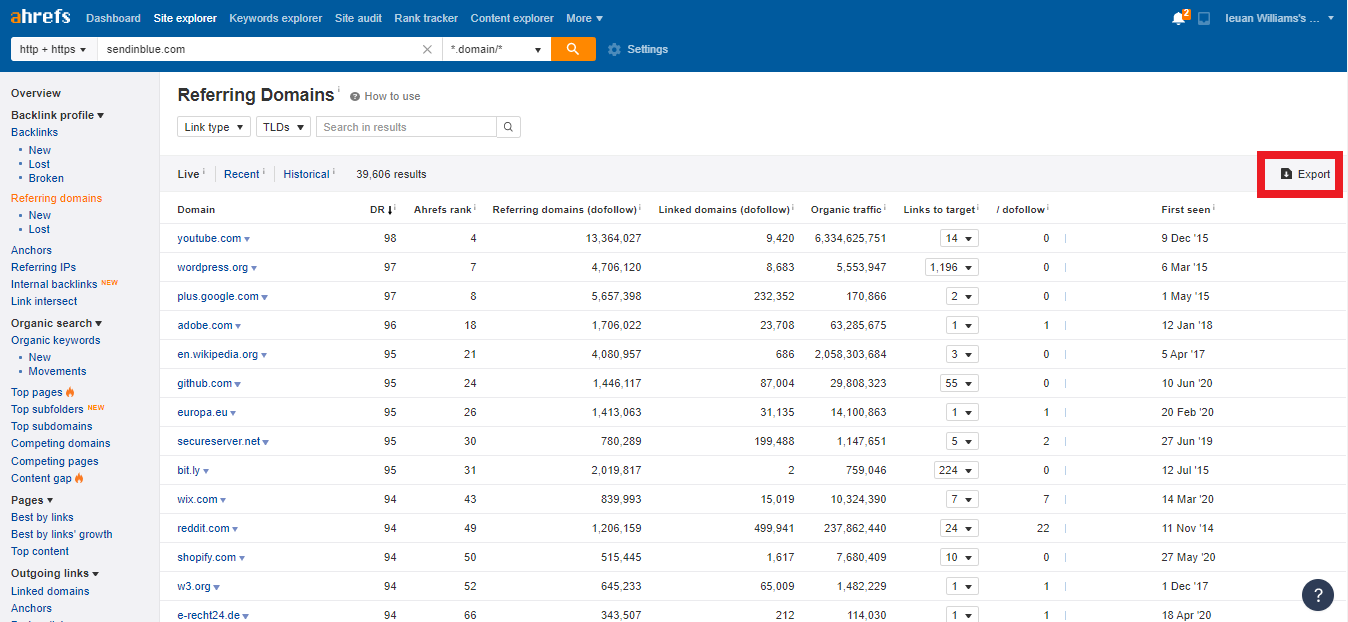Open Link intersect
Screen dimensions: 1348x622
click(44, 301)
